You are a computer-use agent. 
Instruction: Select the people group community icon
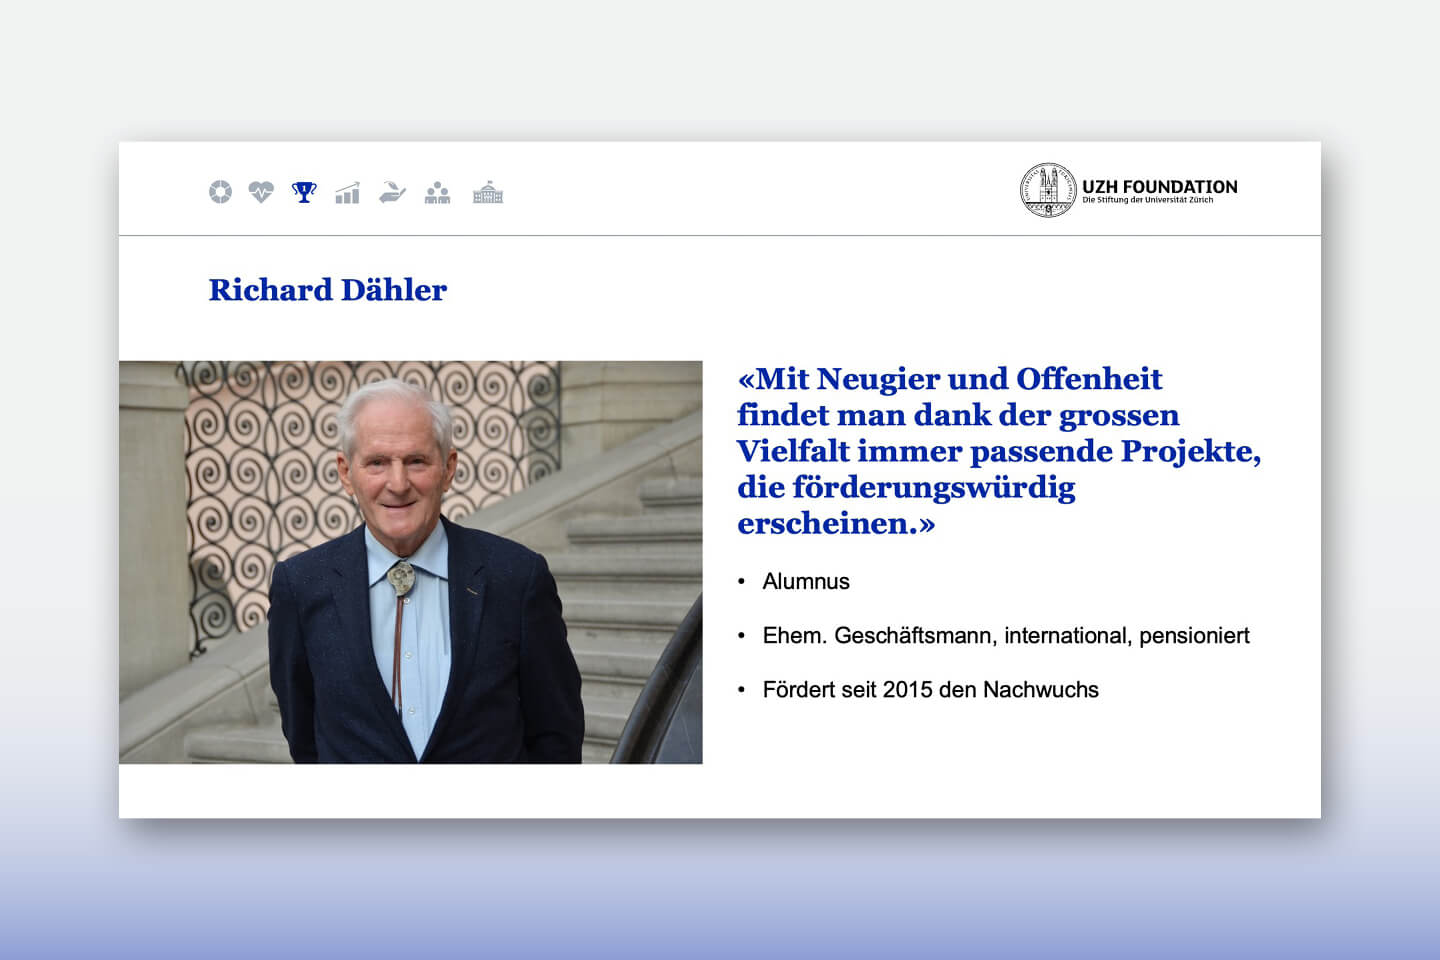[437, 192]
